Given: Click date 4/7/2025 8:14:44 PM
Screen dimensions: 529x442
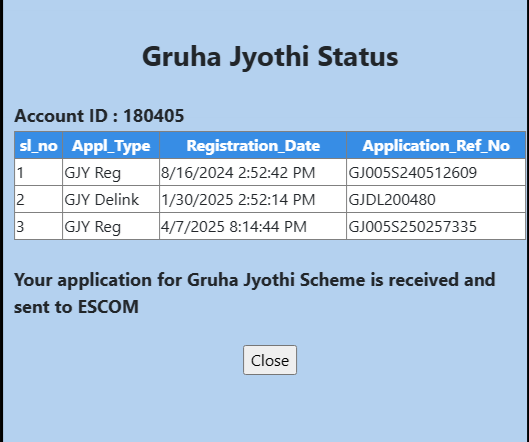Looking at the screenshot, I should tap(234, 227).
